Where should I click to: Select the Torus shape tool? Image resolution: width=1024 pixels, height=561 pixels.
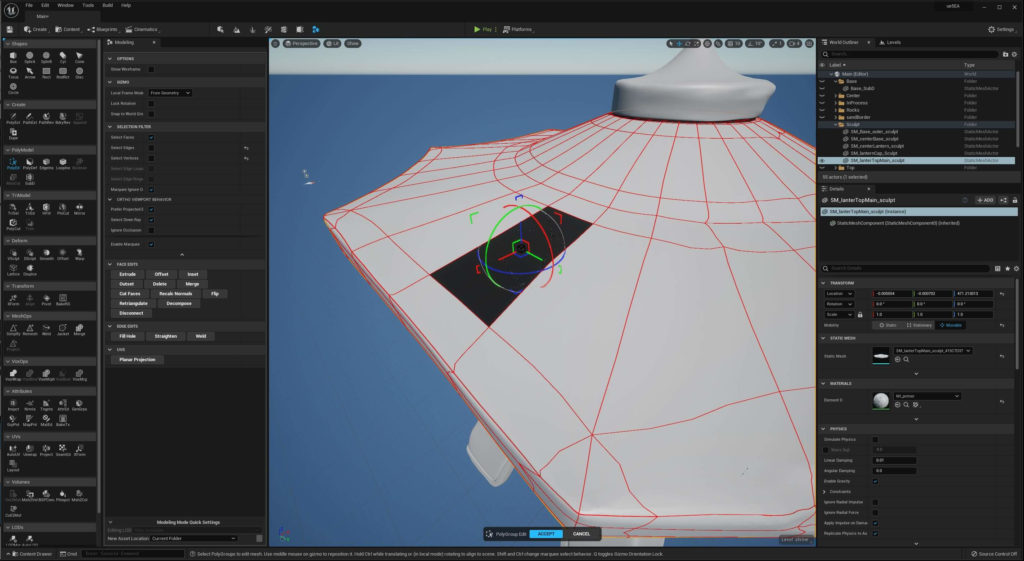(x=13, y=72)
